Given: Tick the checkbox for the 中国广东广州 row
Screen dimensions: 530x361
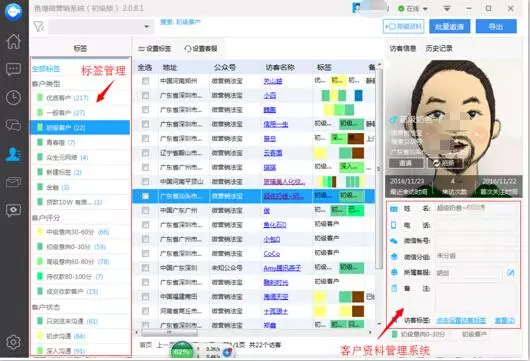Looking at the screenshot, I should click(x=145, y=210).
